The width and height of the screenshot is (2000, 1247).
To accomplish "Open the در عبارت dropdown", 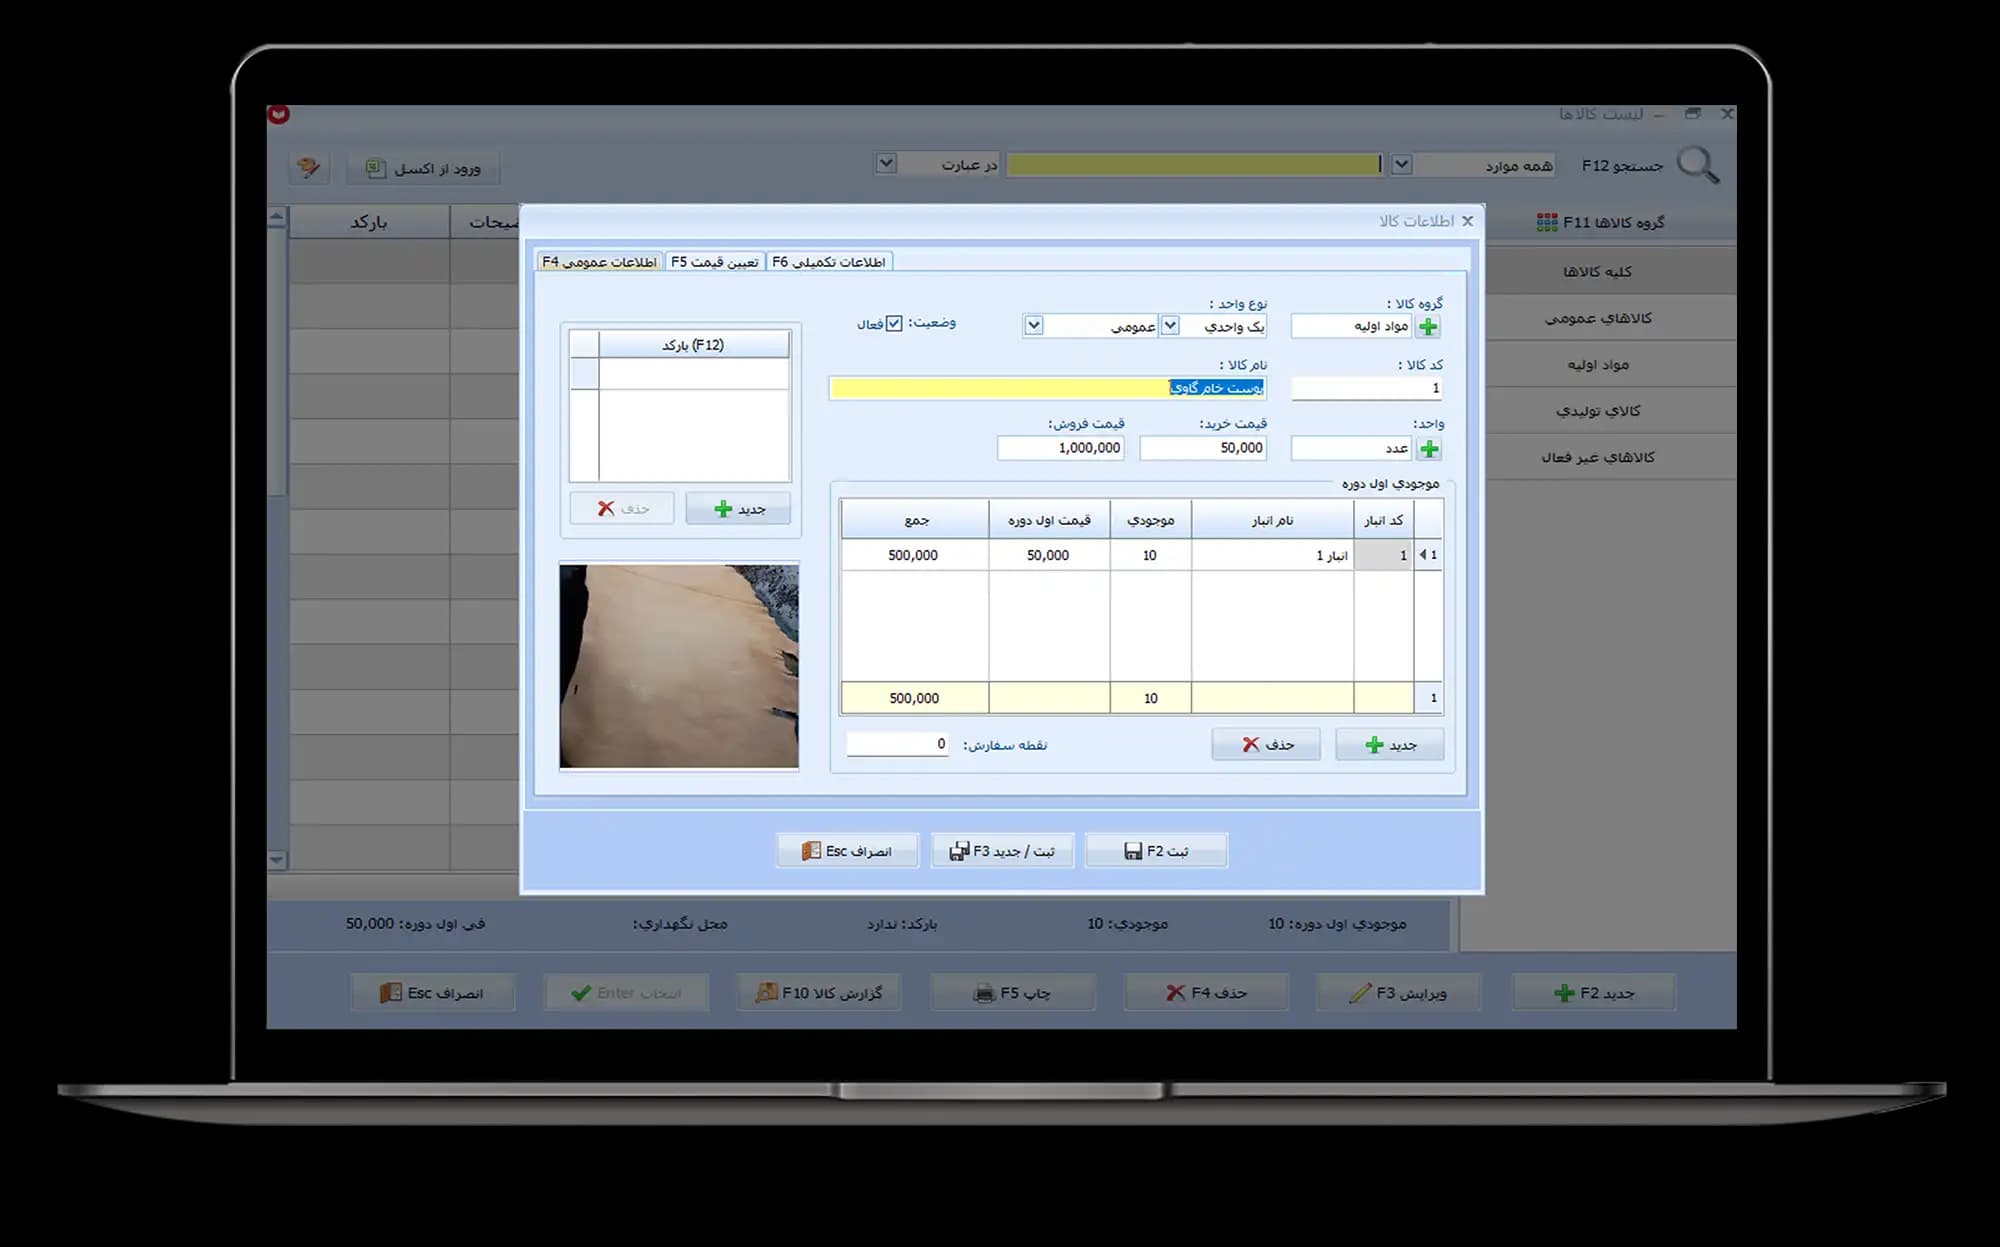I will (x=886, y=163).
